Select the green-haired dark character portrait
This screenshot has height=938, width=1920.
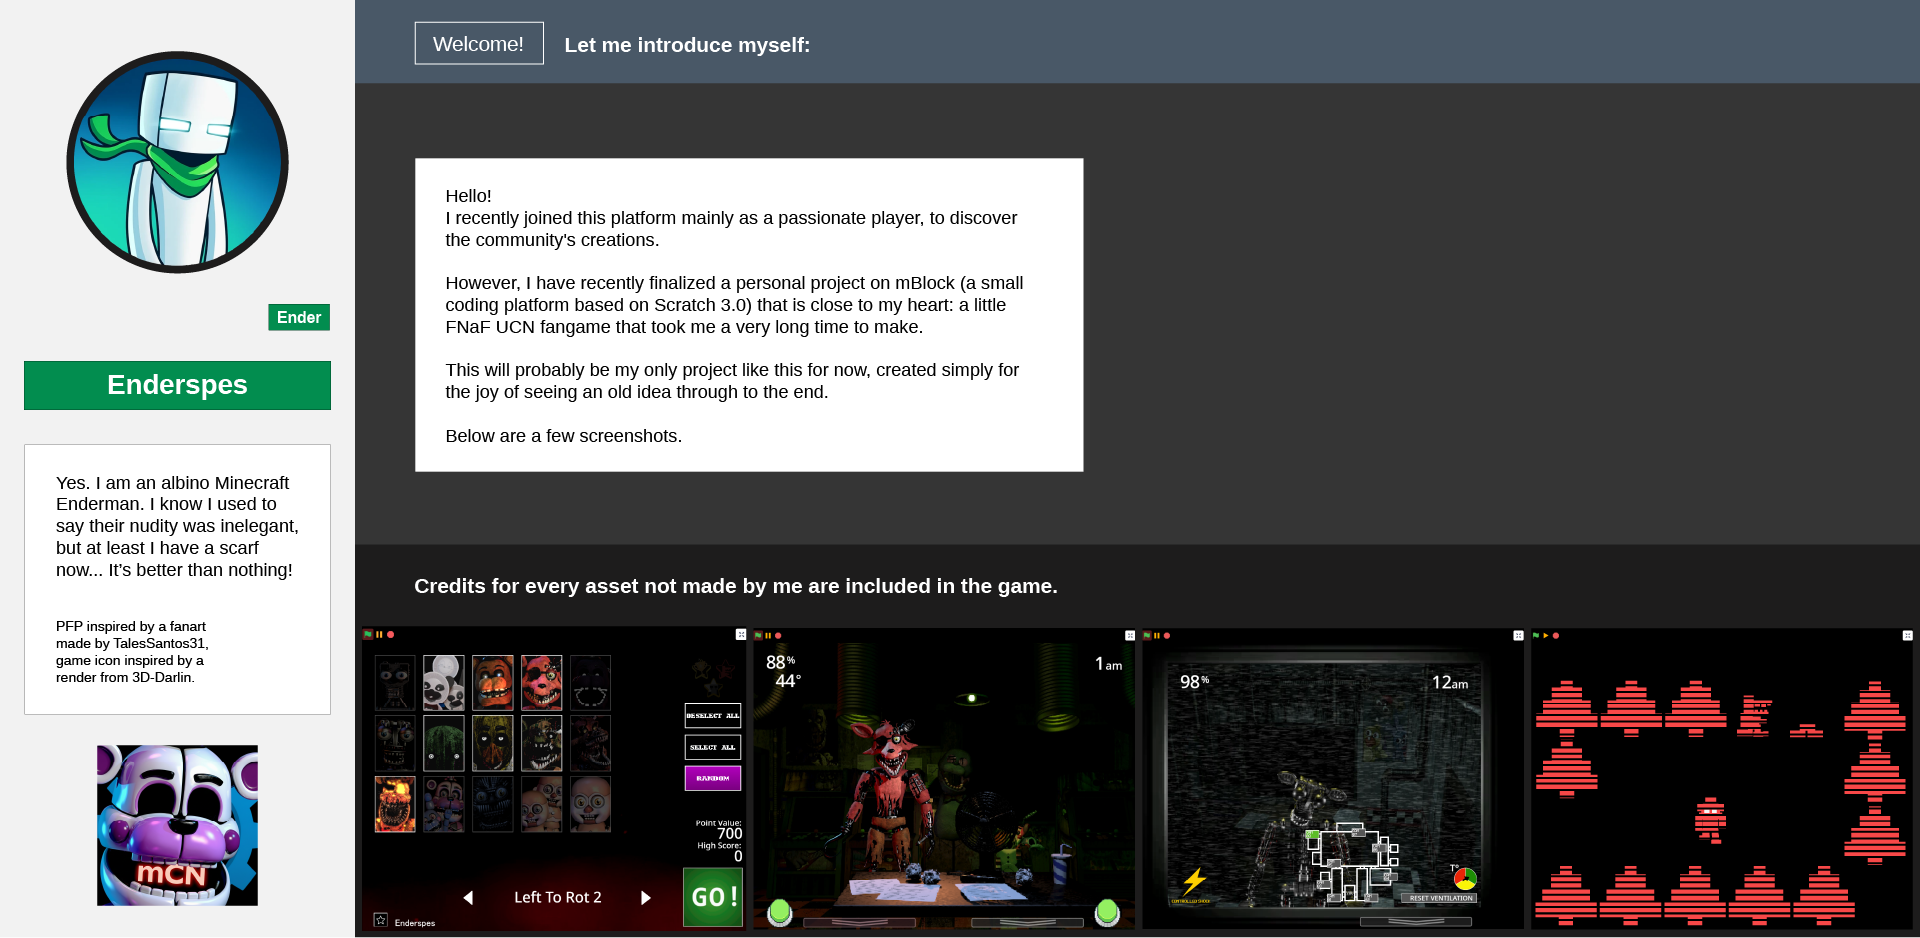pyautogui.click(x=444, y=743)
